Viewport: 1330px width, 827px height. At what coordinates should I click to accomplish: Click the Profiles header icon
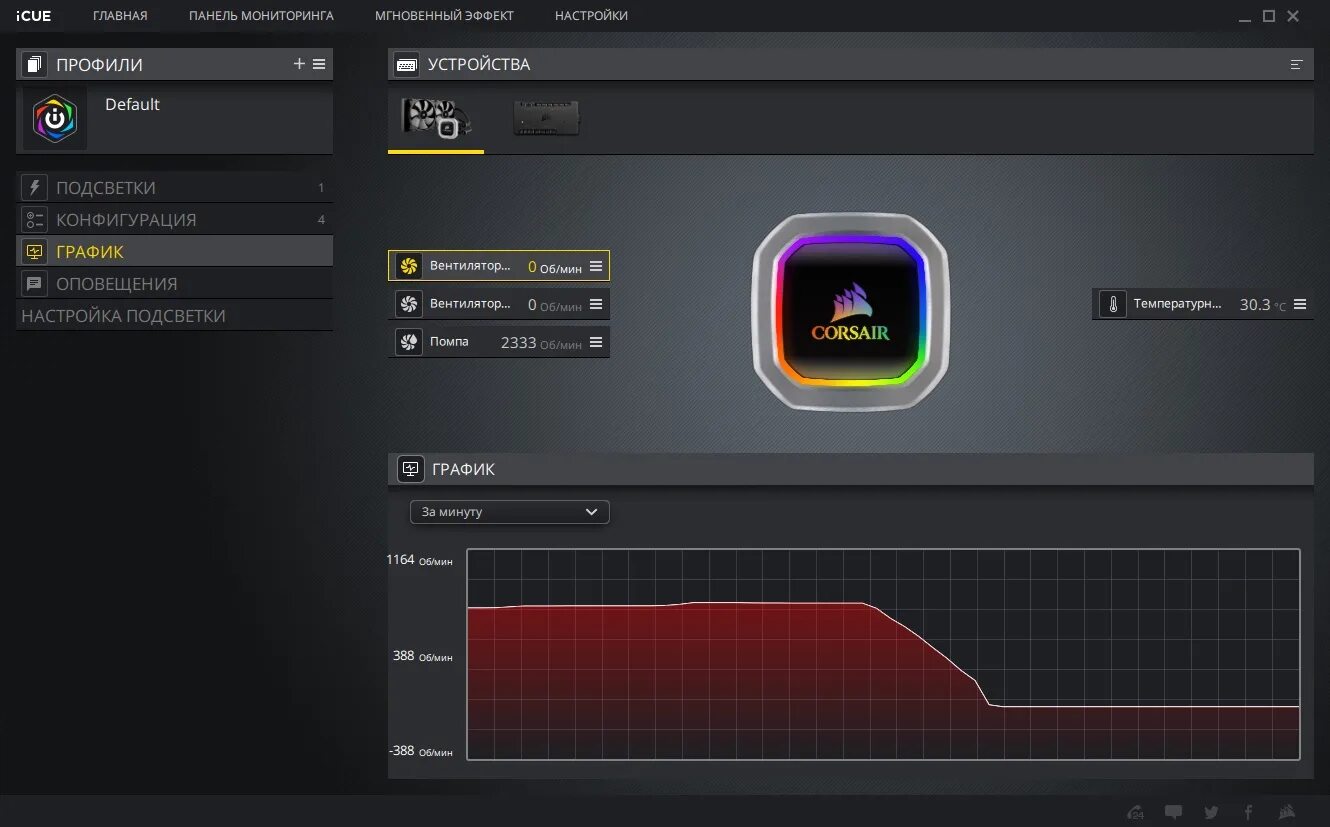[35, 64]
